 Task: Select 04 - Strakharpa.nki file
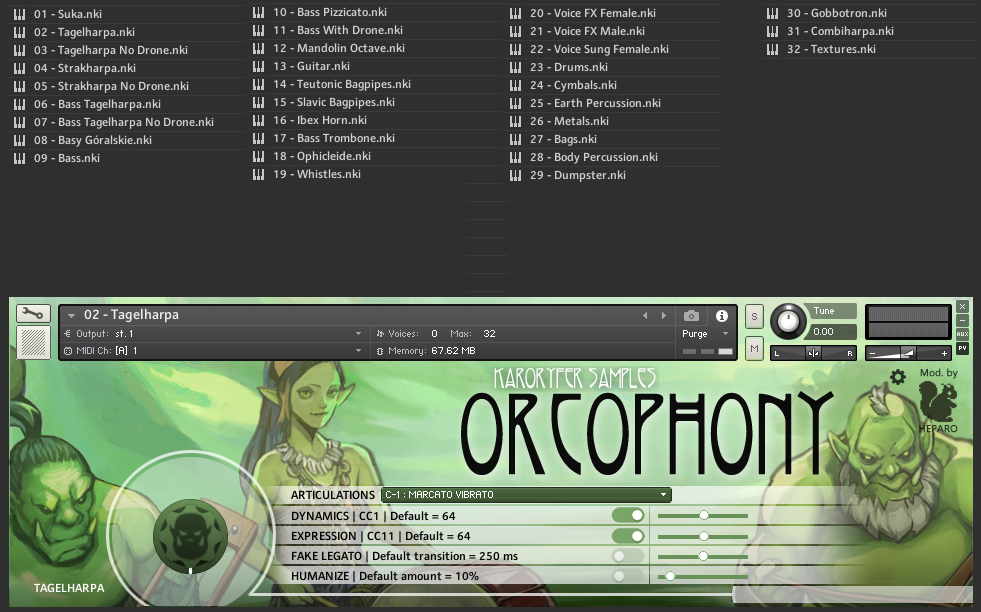(84, 68)
